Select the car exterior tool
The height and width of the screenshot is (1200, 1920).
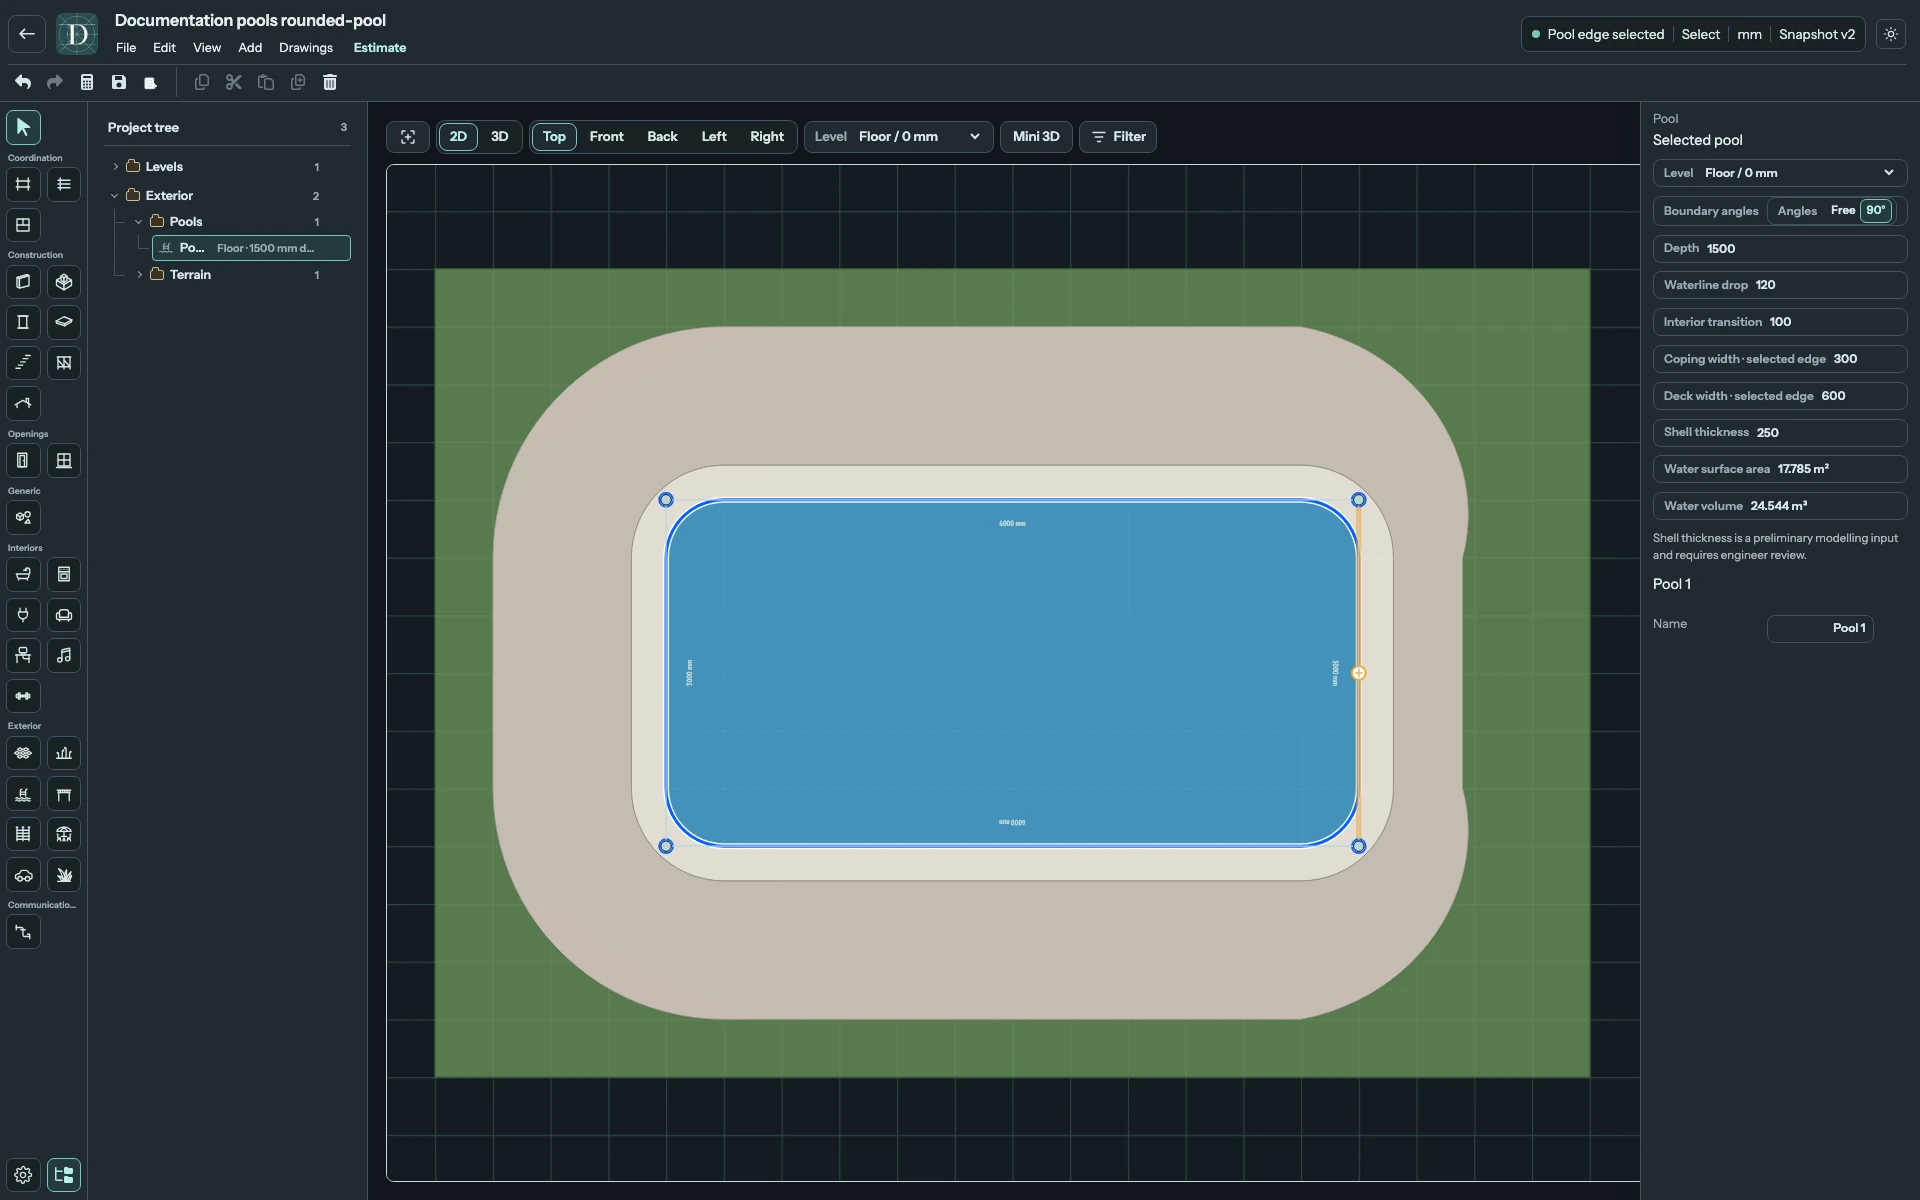point(23,875)
